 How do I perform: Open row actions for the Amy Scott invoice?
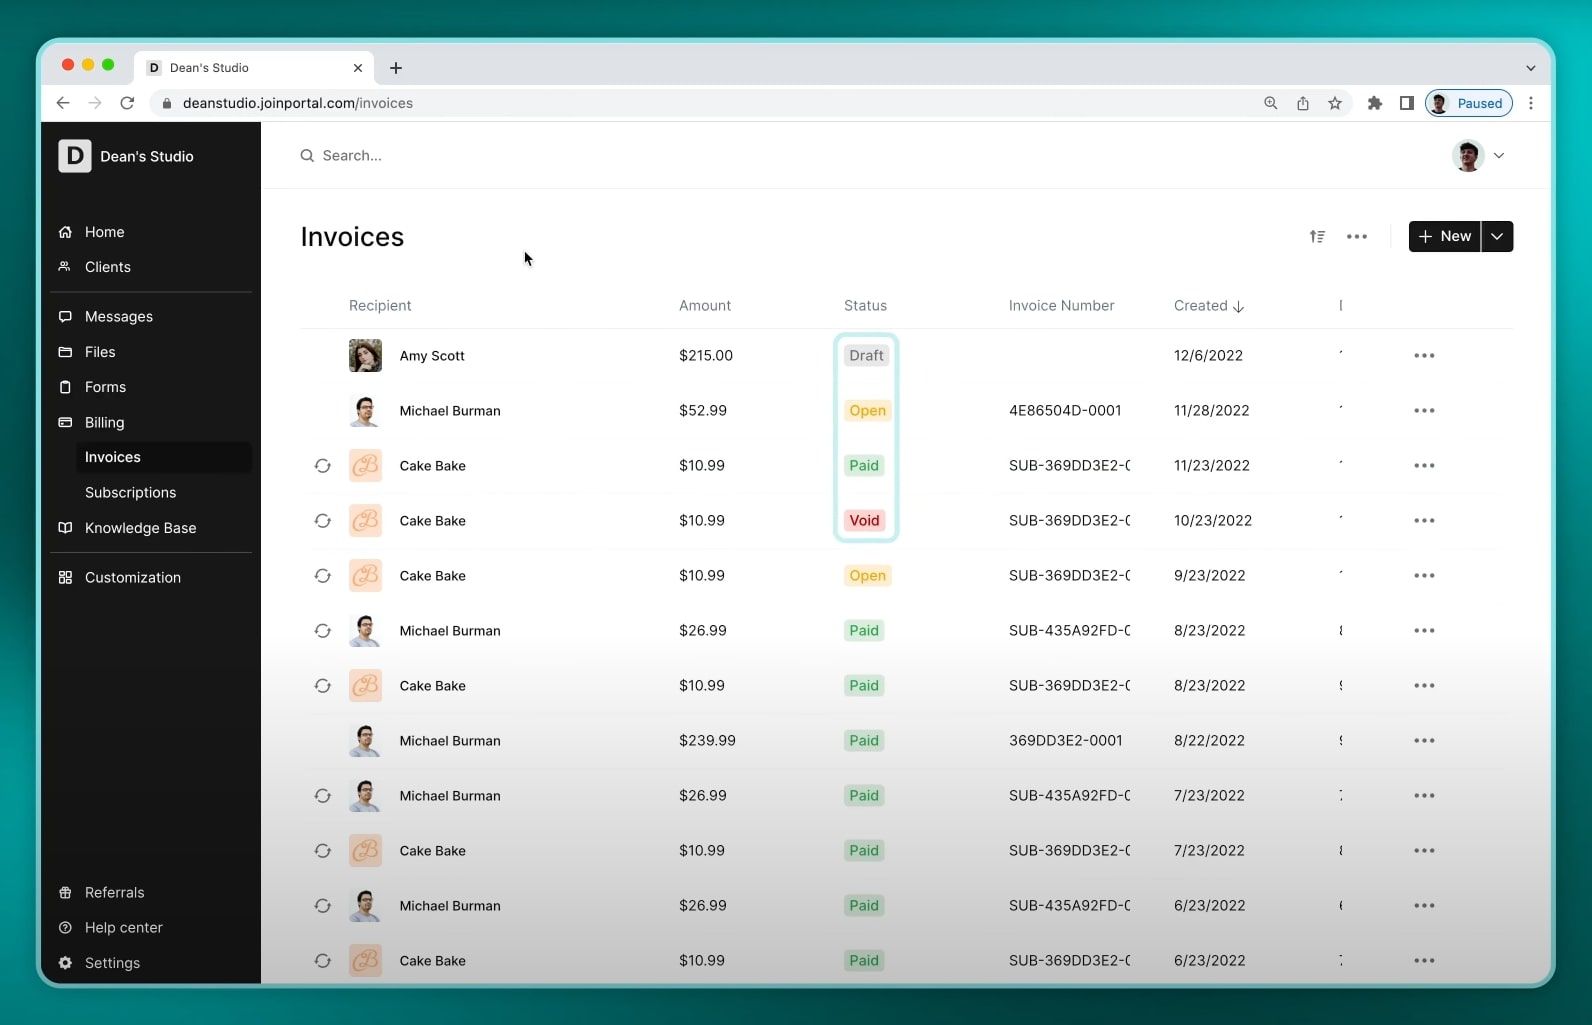coord(1424,356)
